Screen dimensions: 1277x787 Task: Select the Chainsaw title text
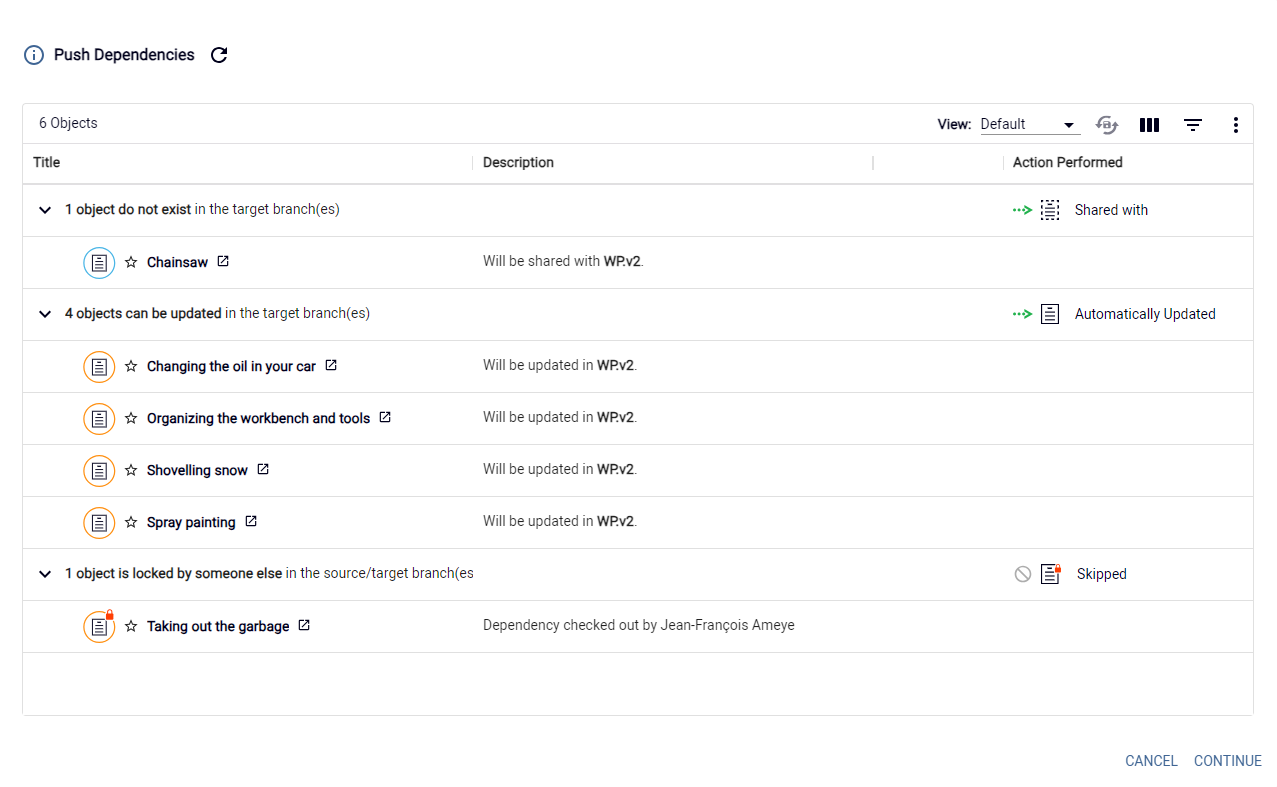coord(178,262)
